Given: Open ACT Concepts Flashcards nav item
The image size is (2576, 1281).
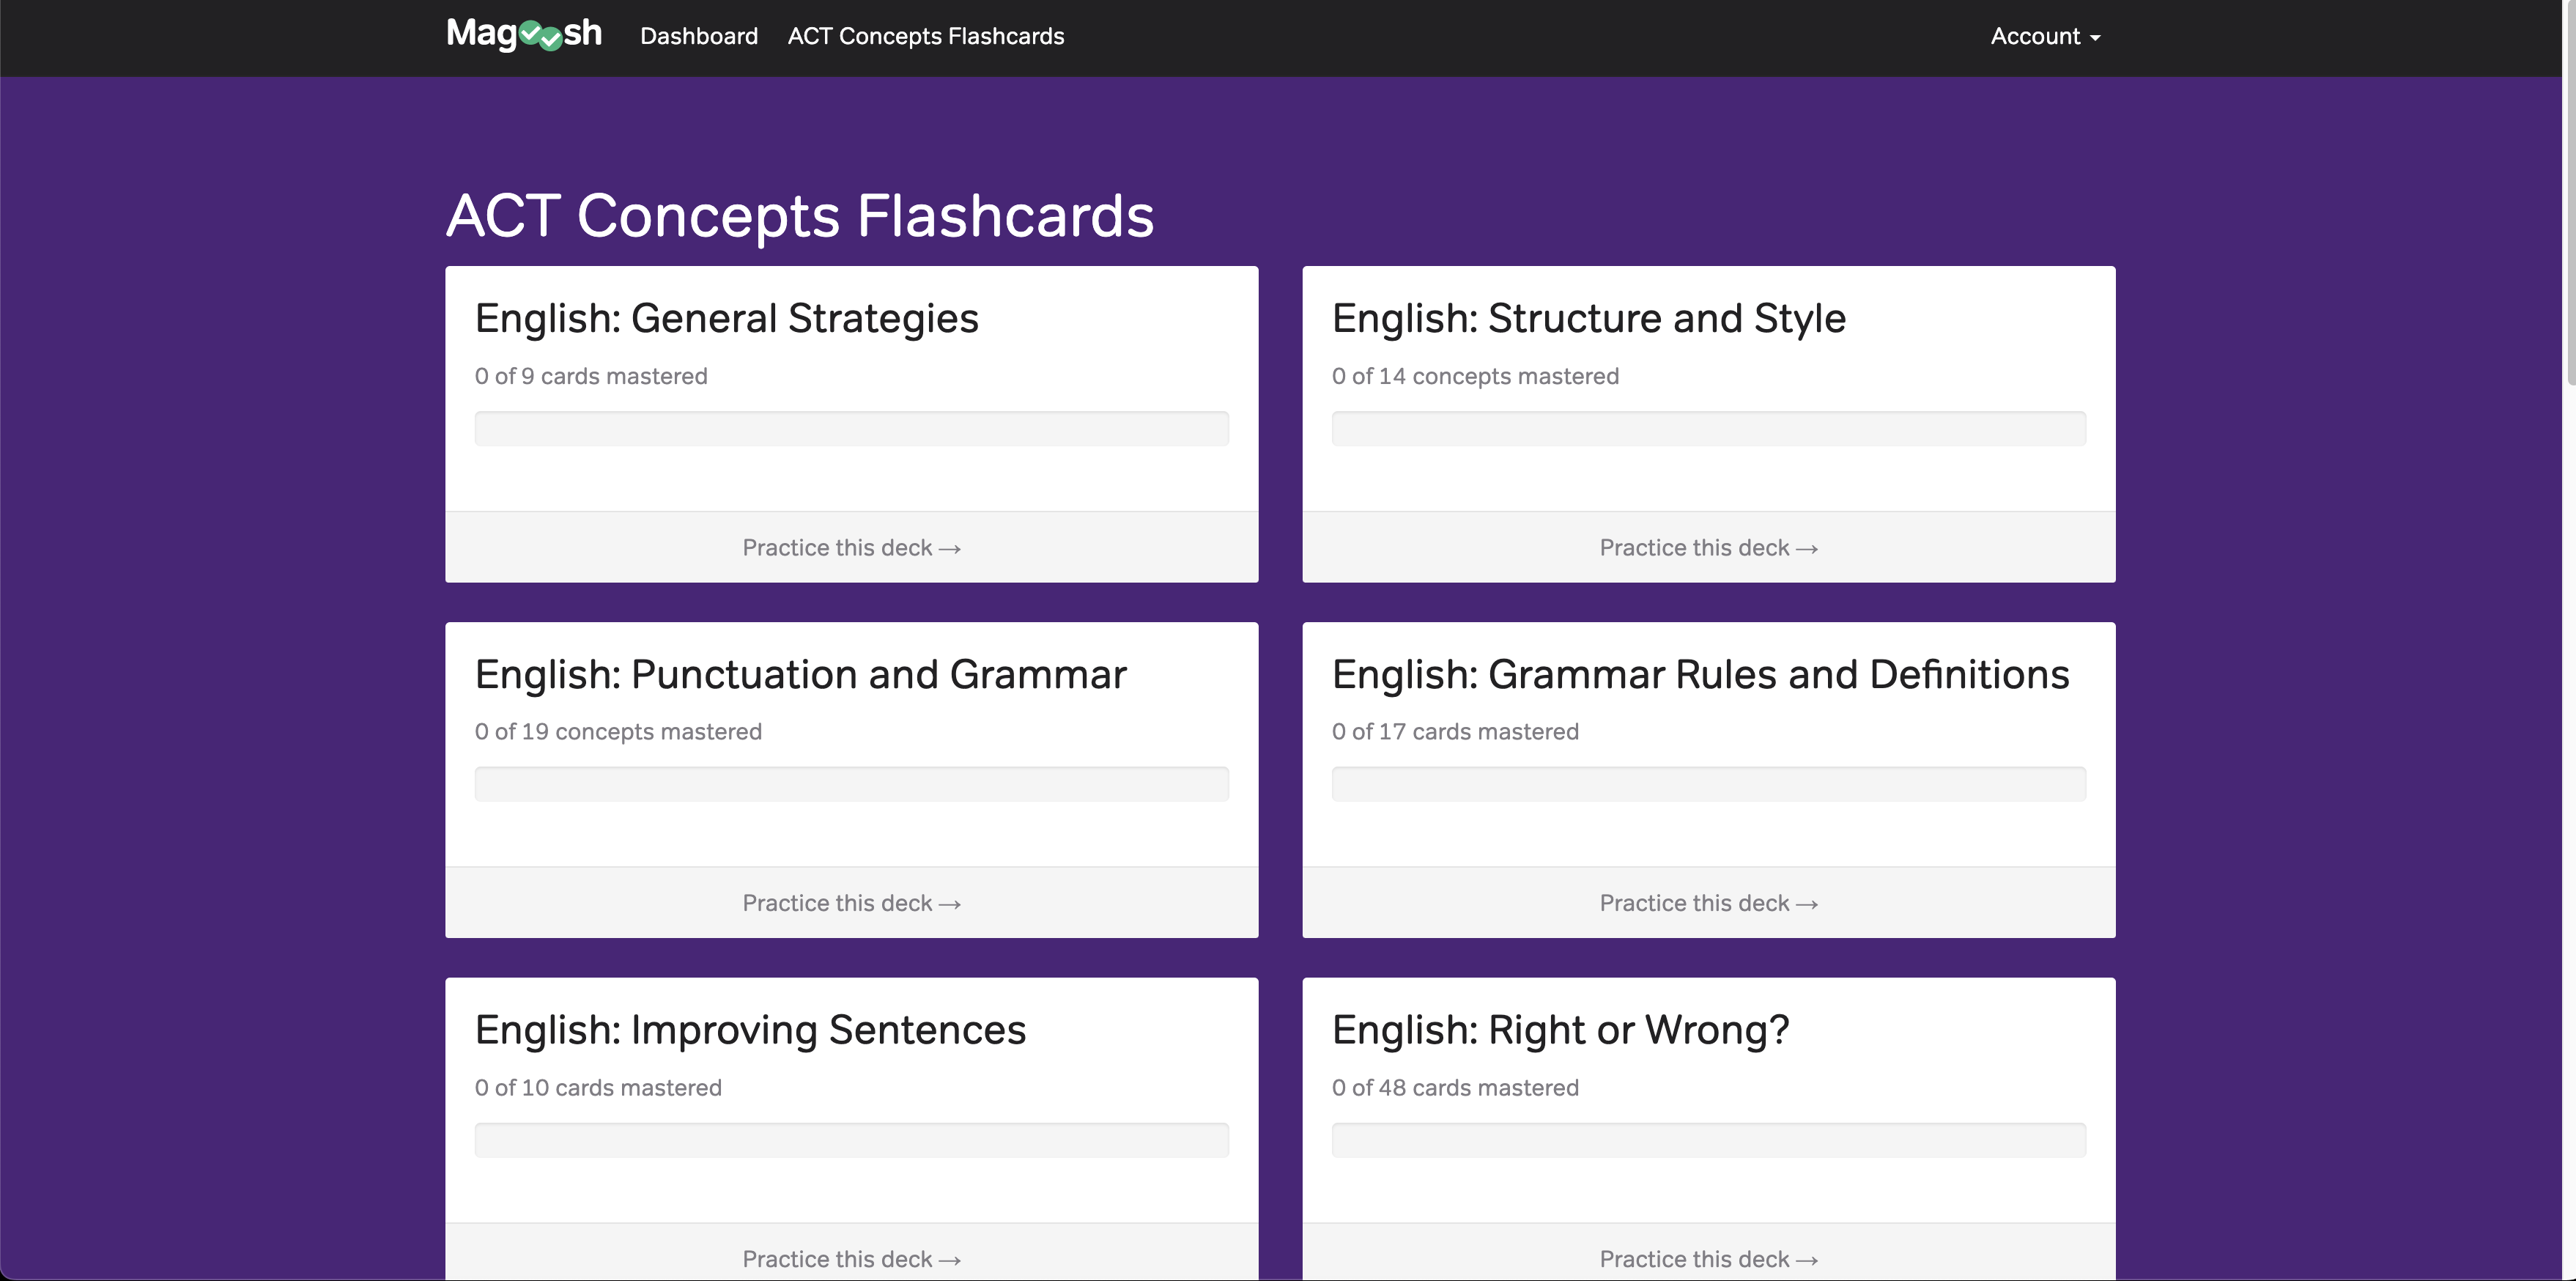Looking at the screenshot, I should click(x=925, y=36).
